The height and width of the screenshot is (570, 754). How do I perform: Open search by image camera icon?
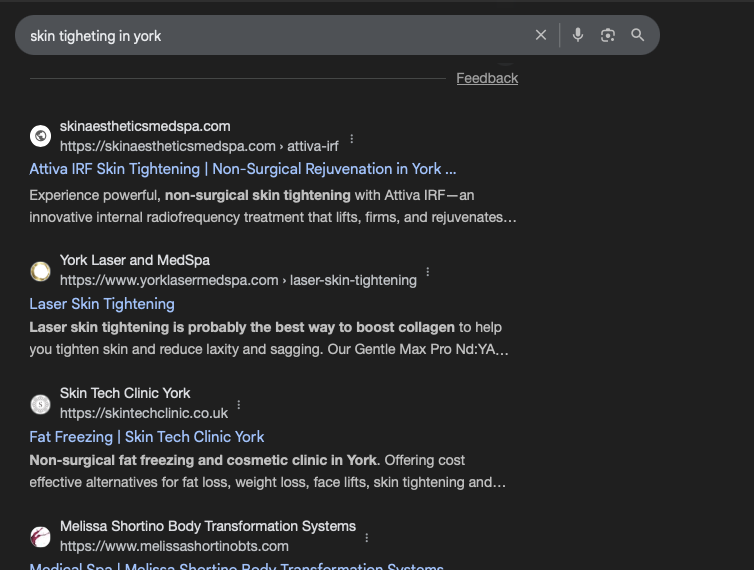pos(608,35)
